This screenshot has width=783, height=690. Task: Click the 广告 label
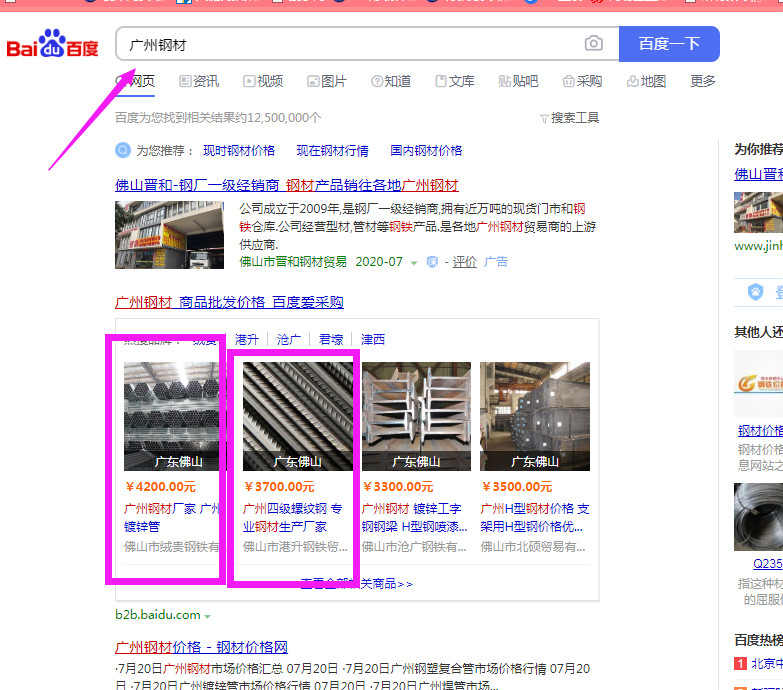[x=496, y=262]
